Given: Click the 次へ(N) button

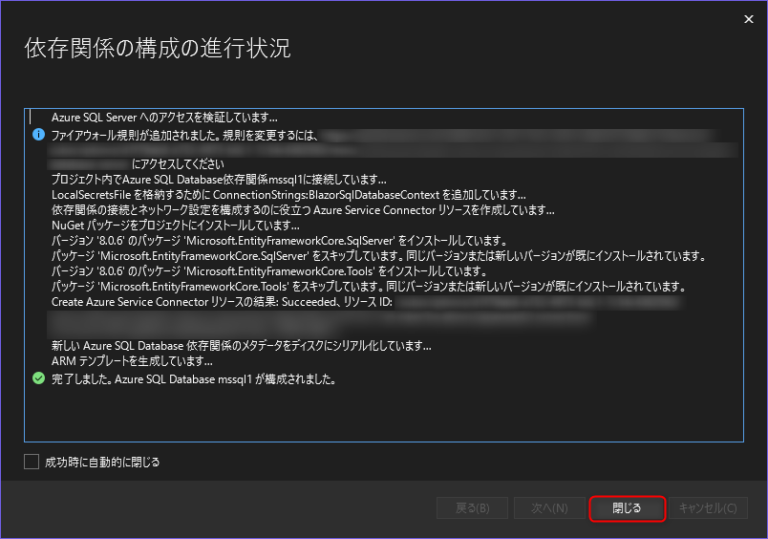Looking at the screenshot, I should pyautogui.click(x=549, y=508).
